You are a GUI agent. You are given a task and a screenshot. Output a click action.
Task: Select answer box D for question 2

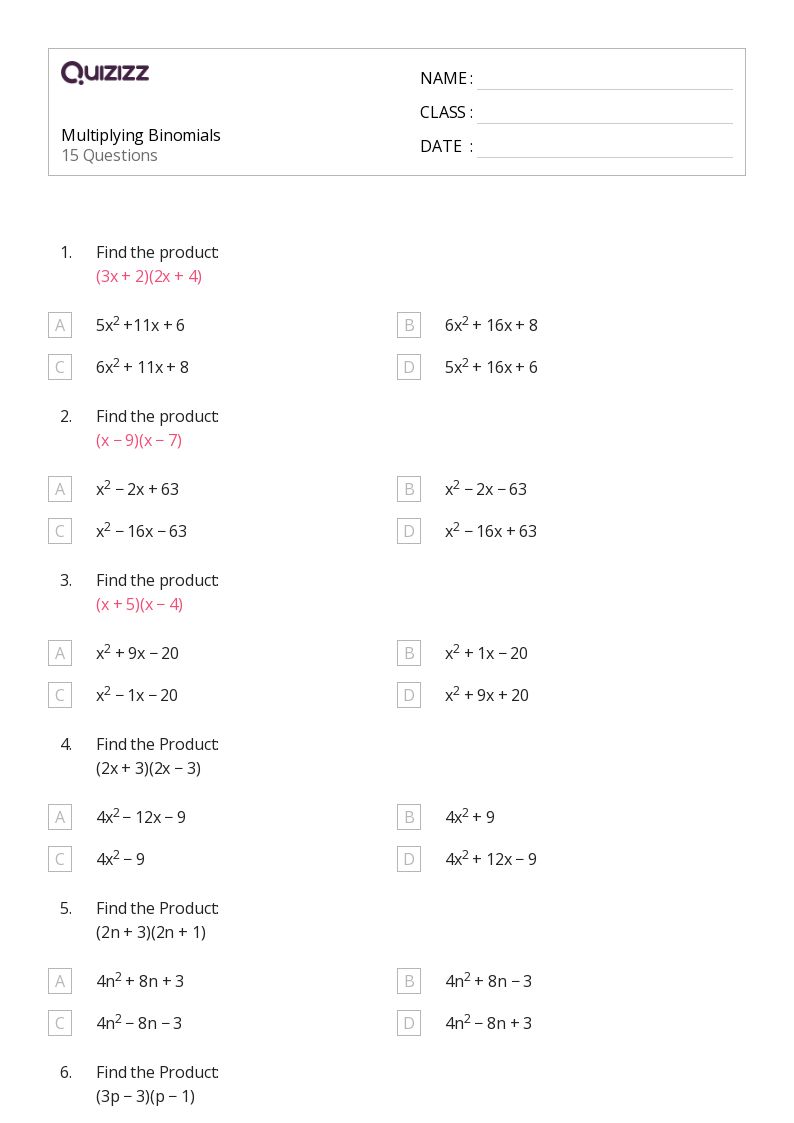(408, 531)
